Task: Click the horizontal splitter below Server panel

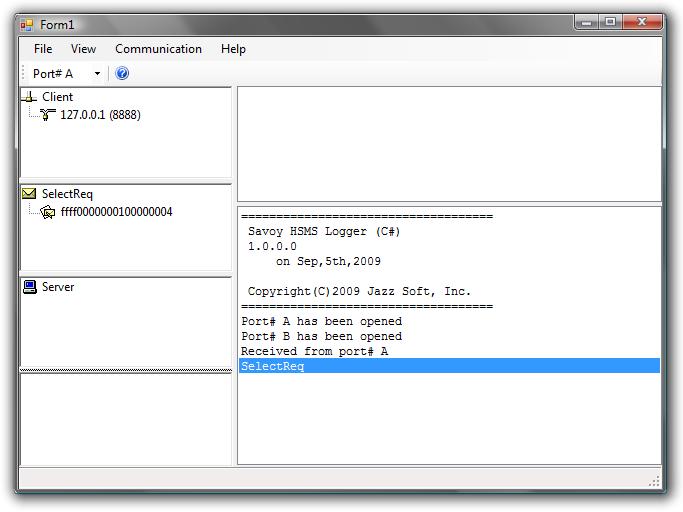Action: pos(126,370)
